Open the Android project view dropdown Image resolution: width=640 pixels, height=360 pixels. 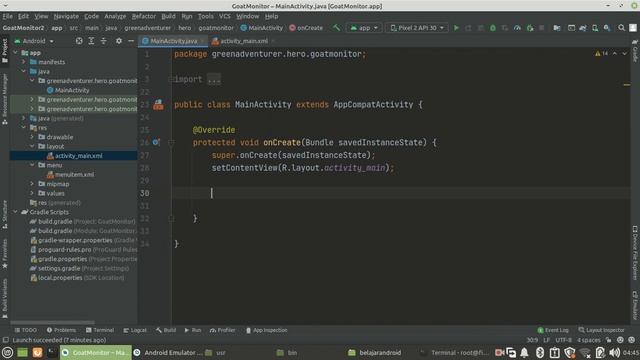(34, 41)
